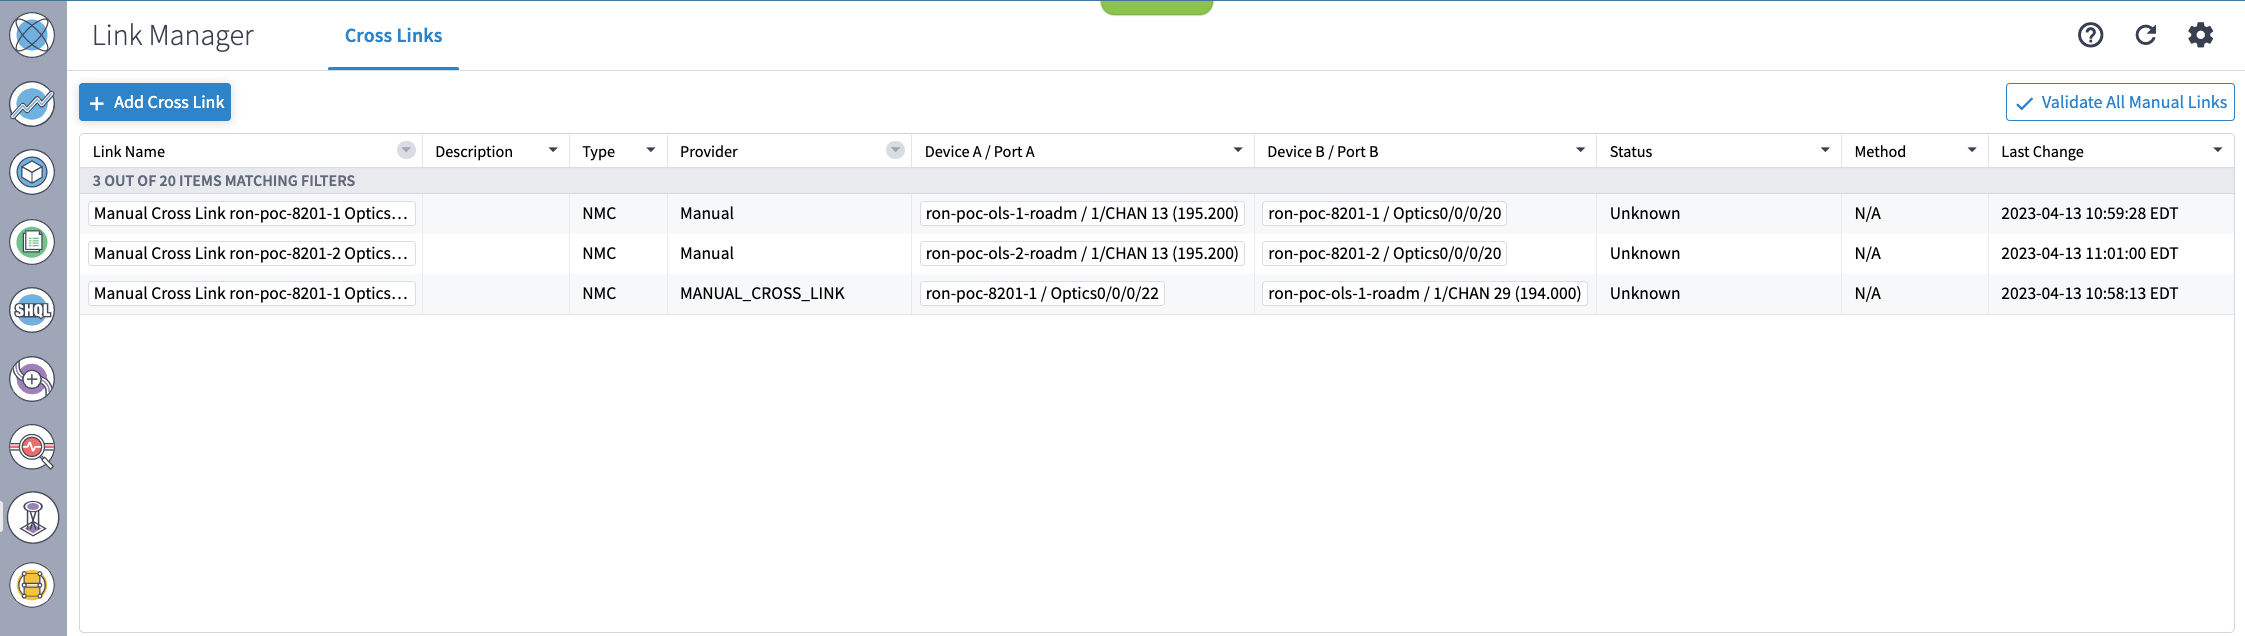Open the Status column dropdown

point(1825,150)
